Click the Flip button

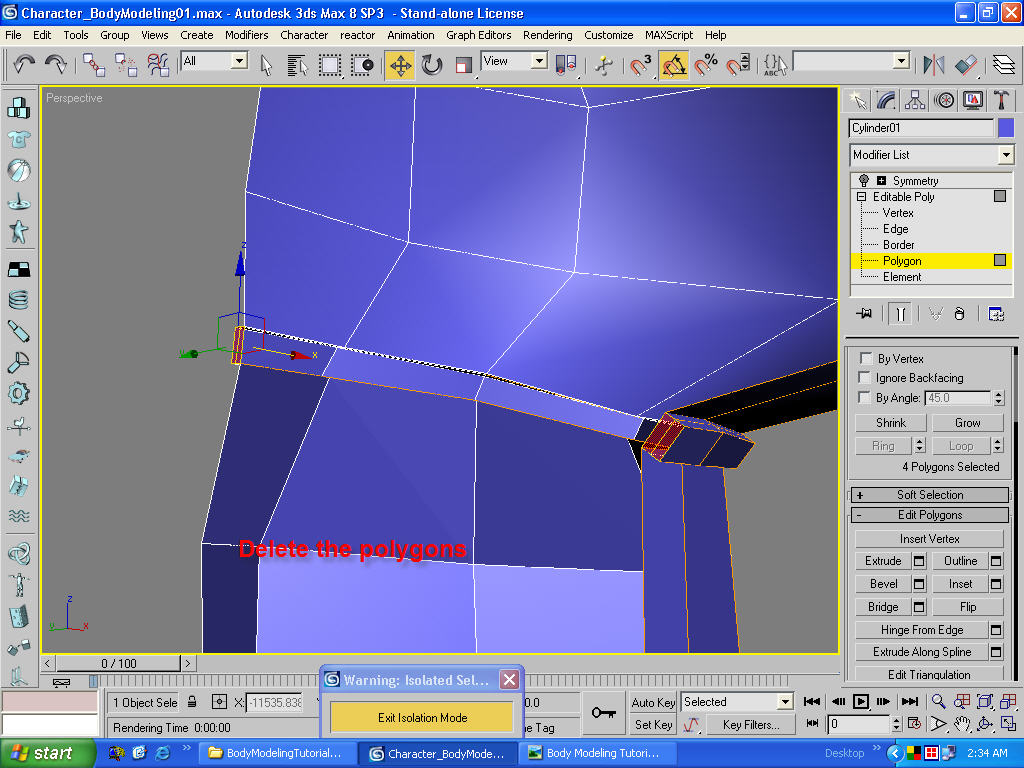tap(968, 607)
